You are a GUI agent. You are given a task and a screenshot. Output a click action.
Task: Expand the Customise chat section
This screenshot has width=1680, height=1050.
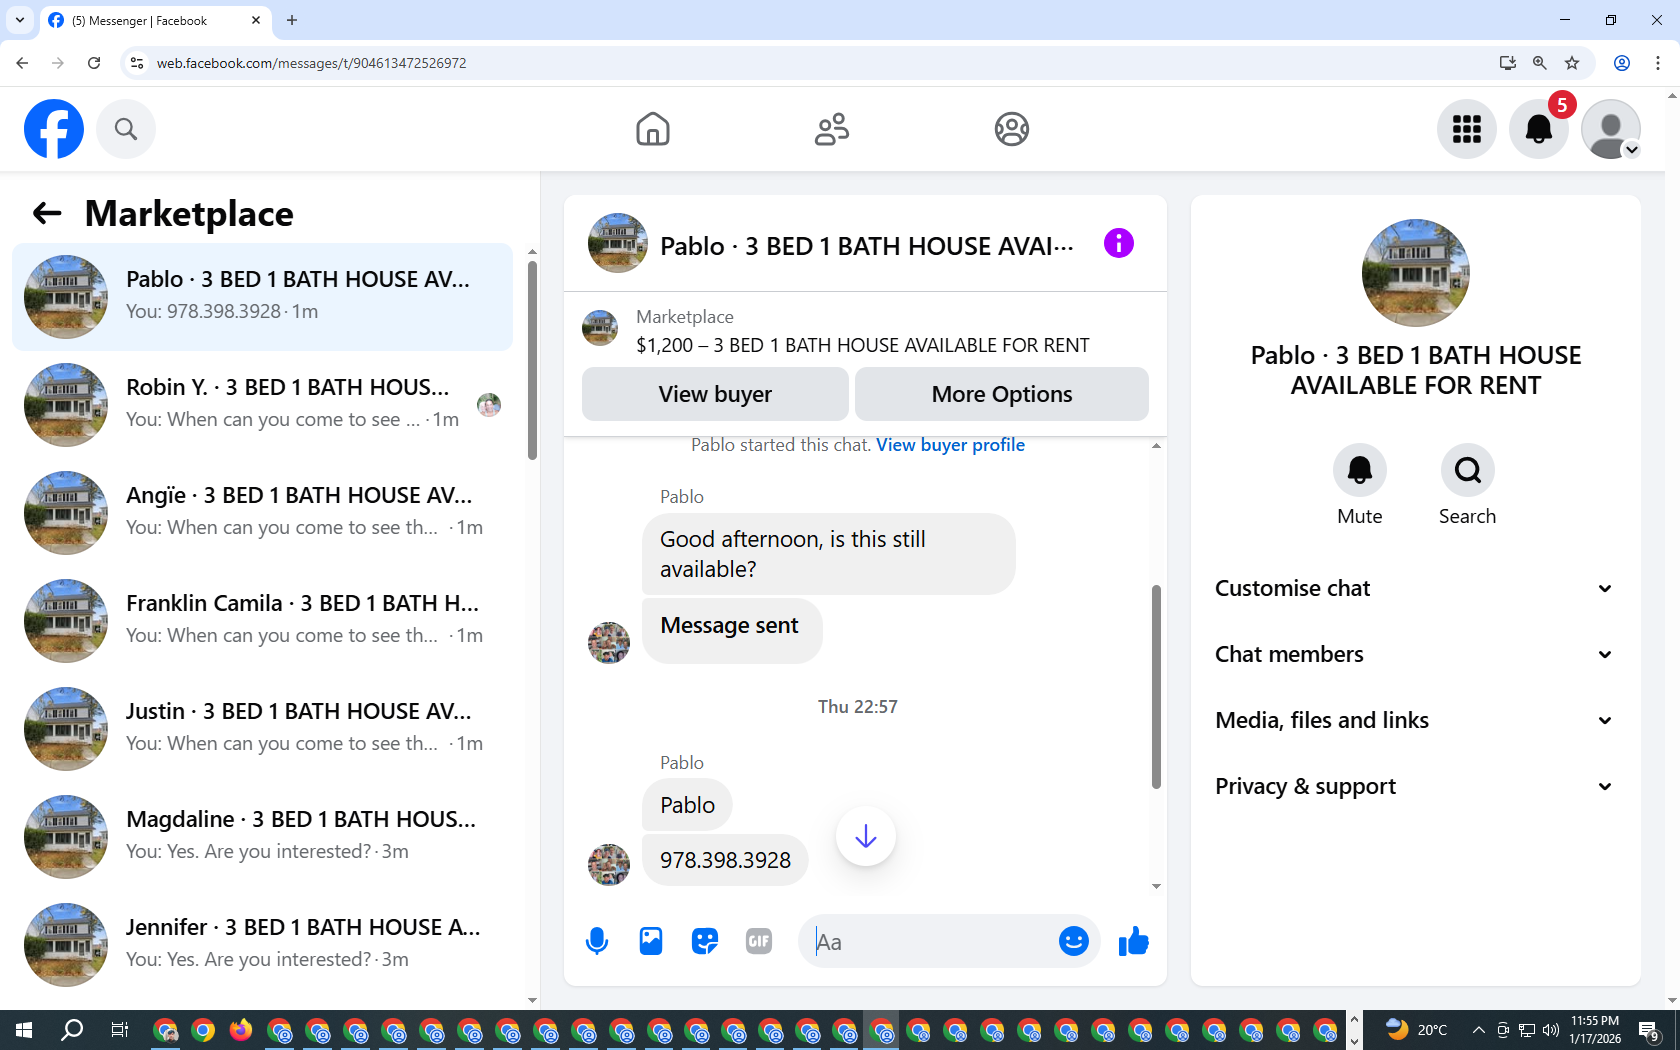(x=1415, y=588)
